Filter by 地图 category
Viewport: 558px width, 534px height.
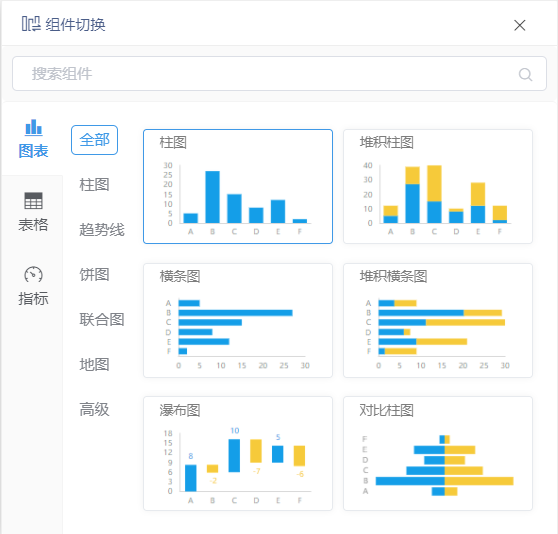click(94, 364)
